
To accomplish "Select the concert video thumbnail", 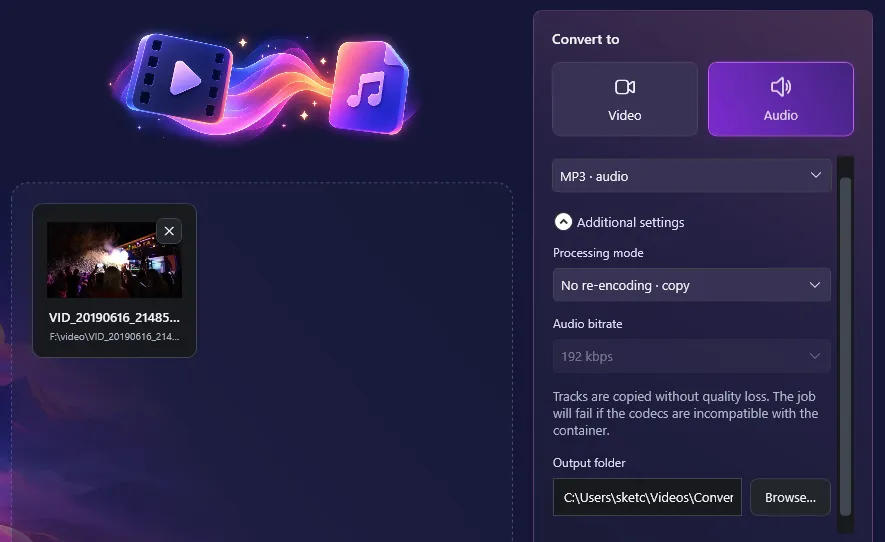I will click(114, 260).
